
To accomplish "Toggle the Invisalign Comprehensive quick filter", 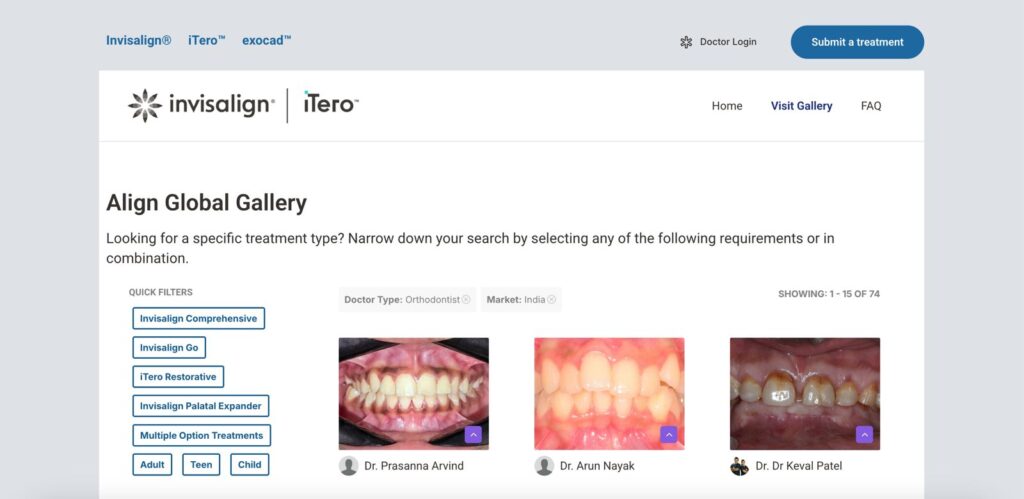I will tap(198, 319).
